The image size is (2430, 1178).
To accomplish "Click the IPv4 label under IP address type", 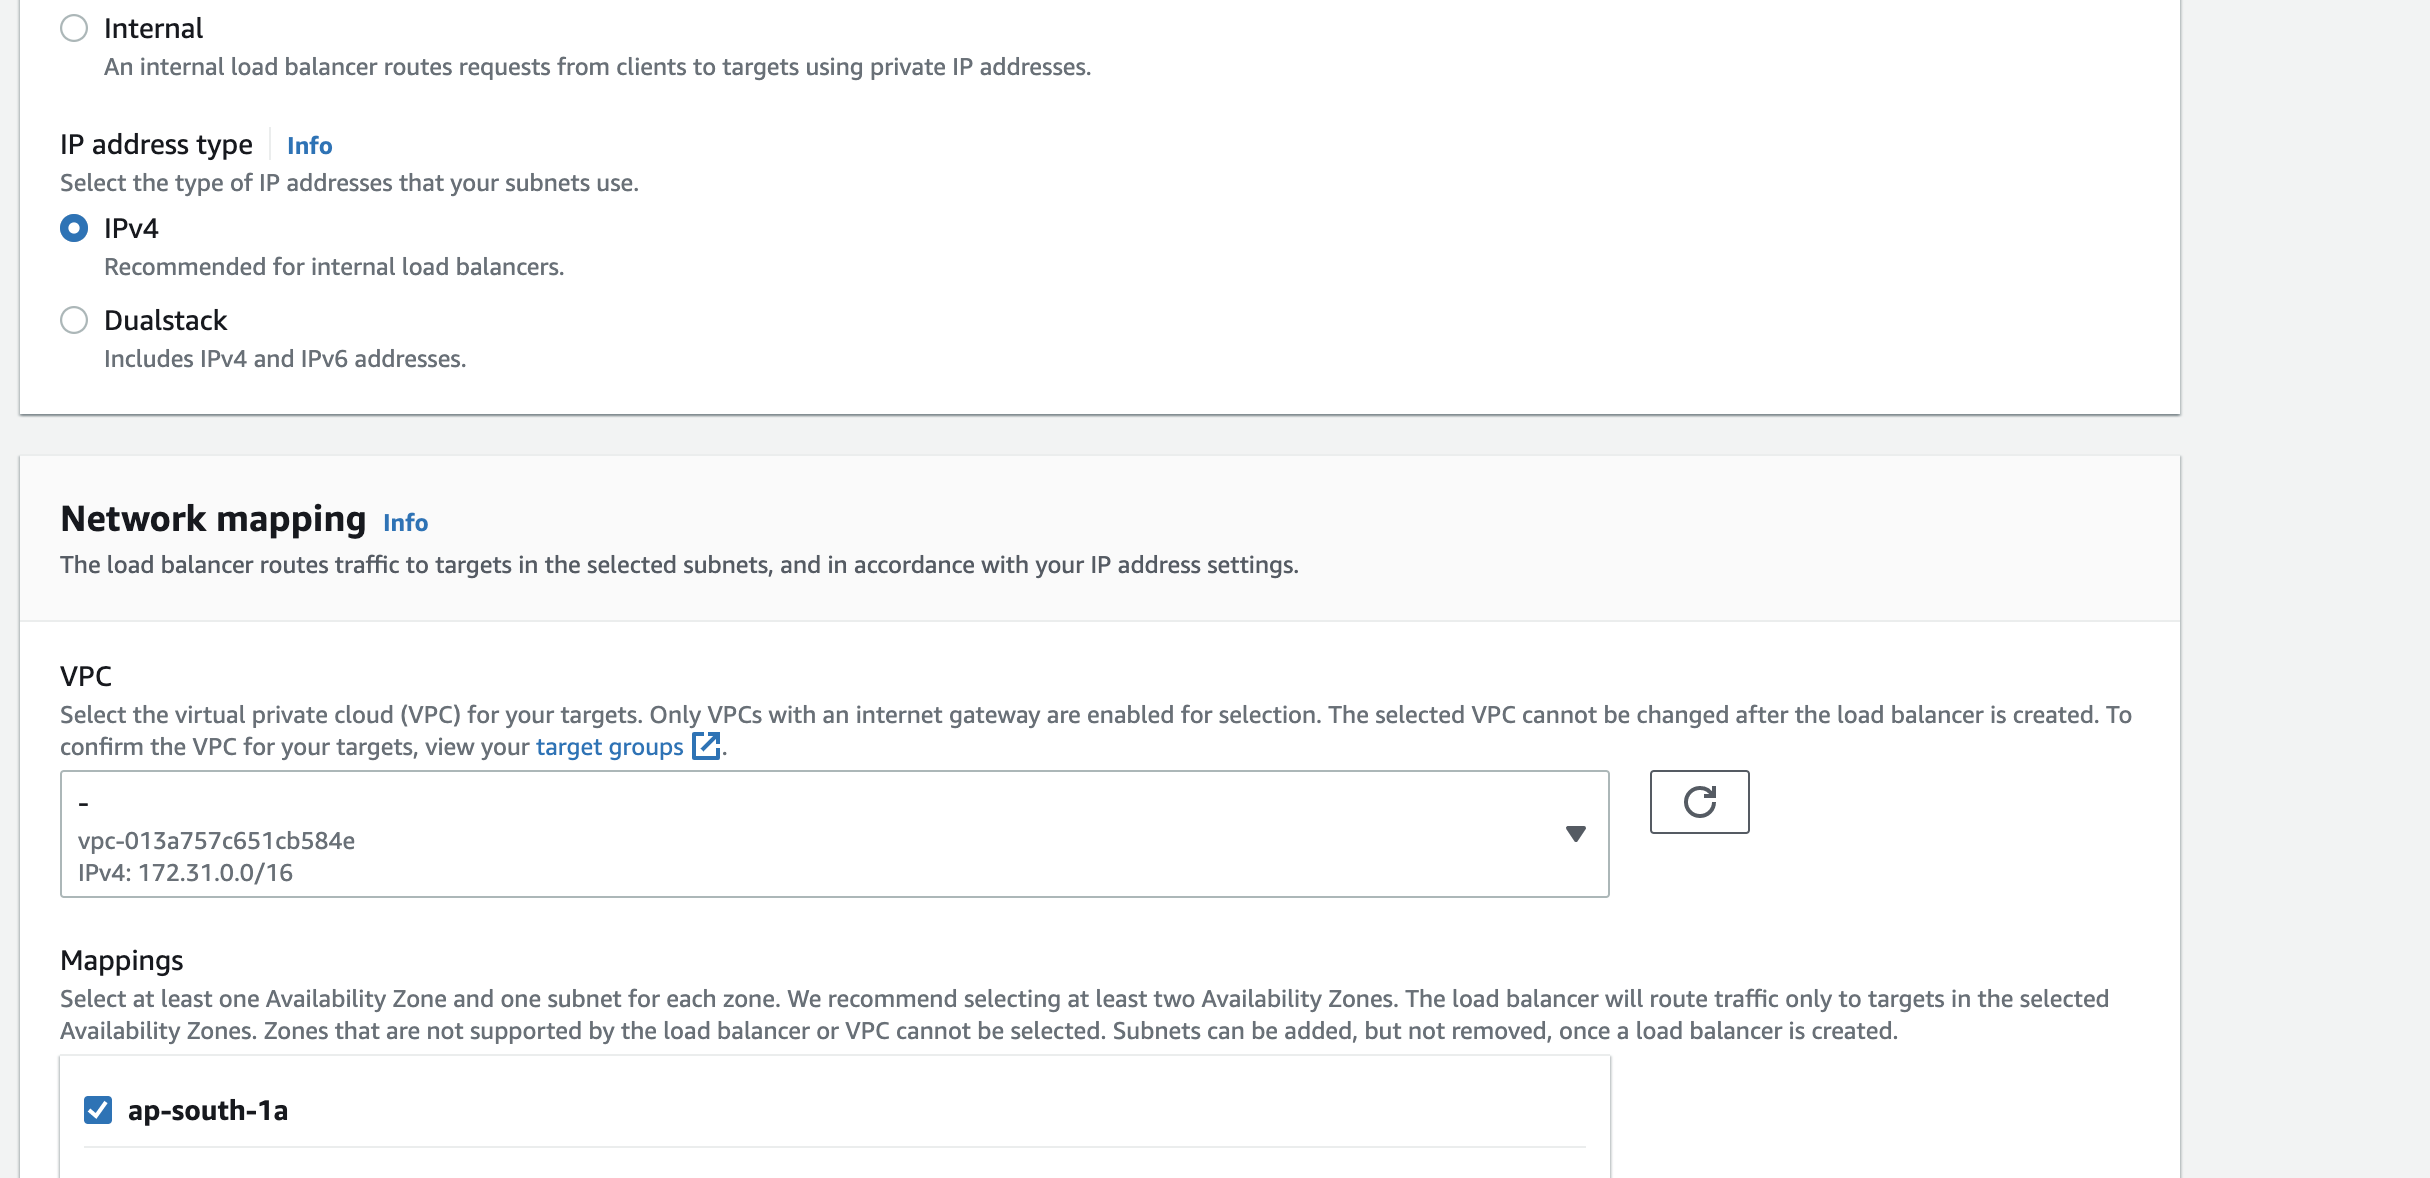I will [128, 227].
